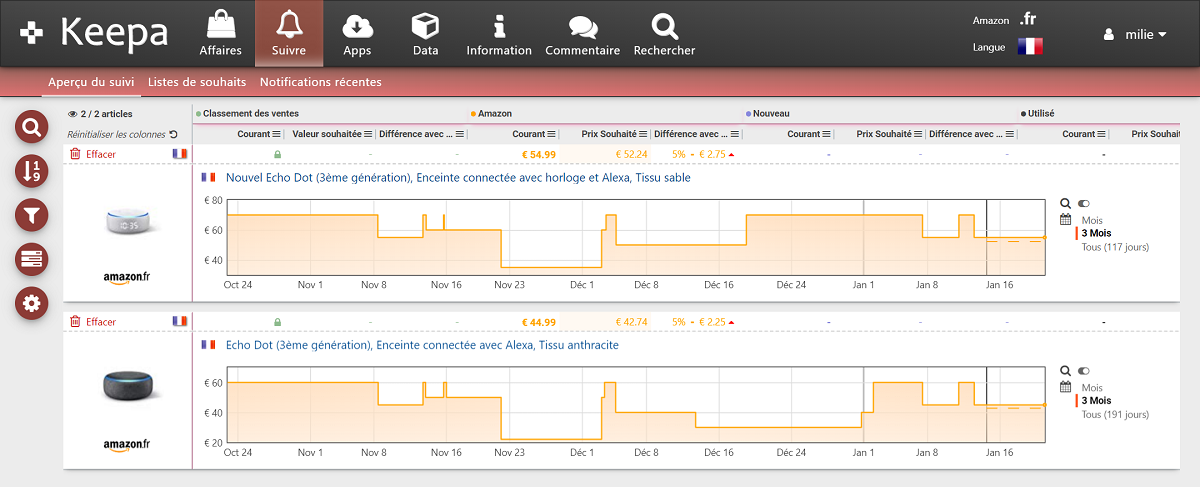The height and width of the screenshot is (487, 1200).
Task: Flip the toggle switch beside the Tissu sable chart
Action: (x=1084, y=204)
